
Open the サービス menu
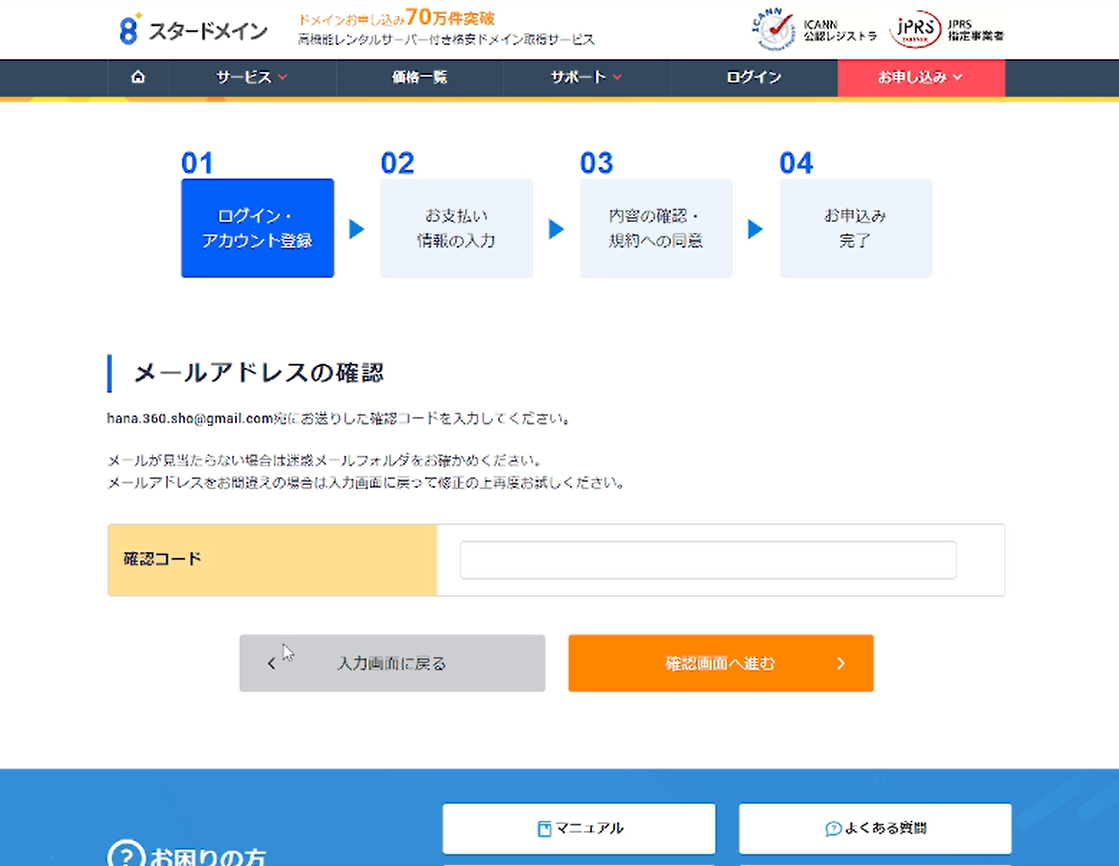[x=252, y=77]
